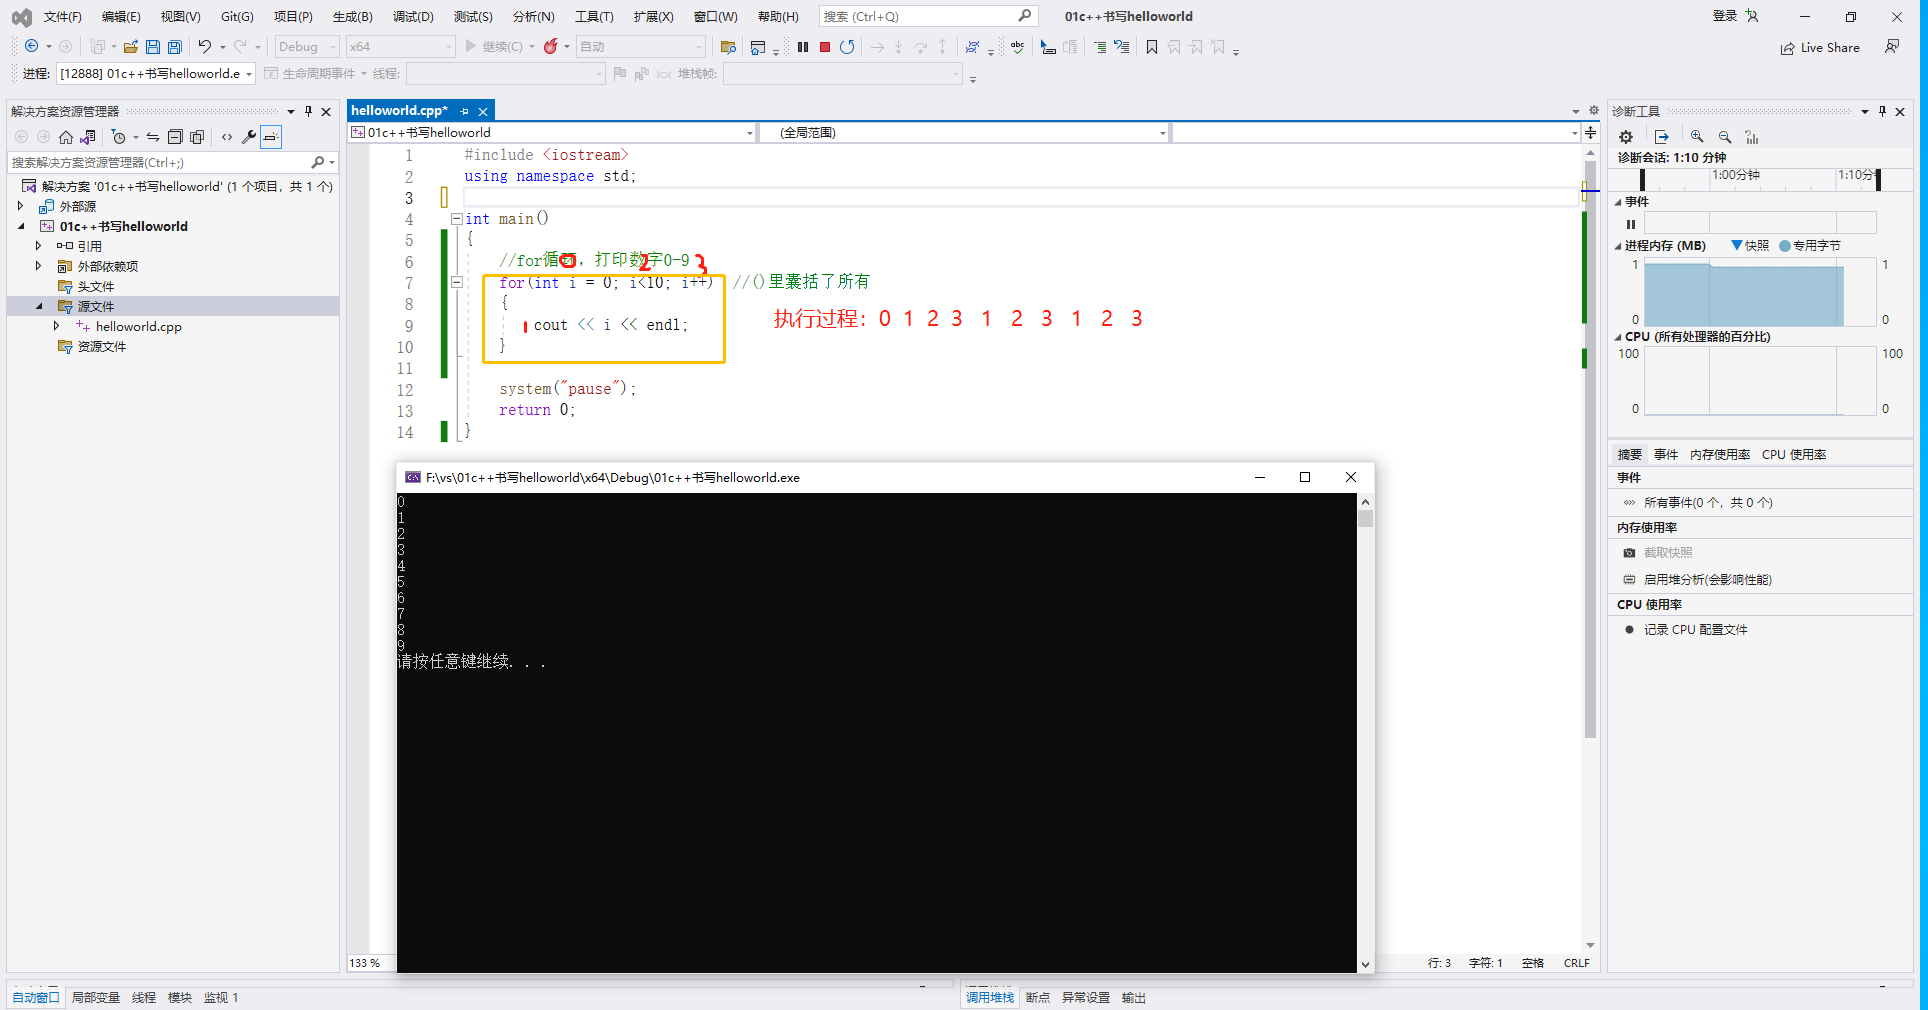This screenshot has height=1010, width=1928.
Task: Expand the 外部源 tree node
Action: (21, 206)
